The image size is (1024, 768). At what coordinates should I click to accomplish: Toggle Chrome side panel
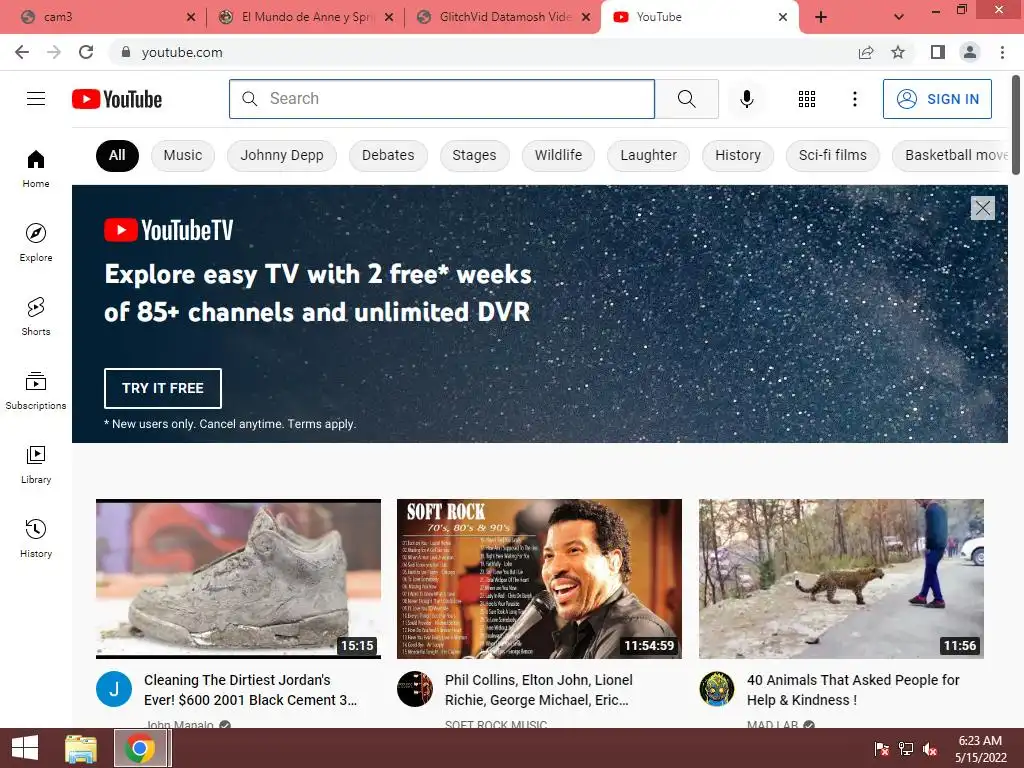[938, 52]
